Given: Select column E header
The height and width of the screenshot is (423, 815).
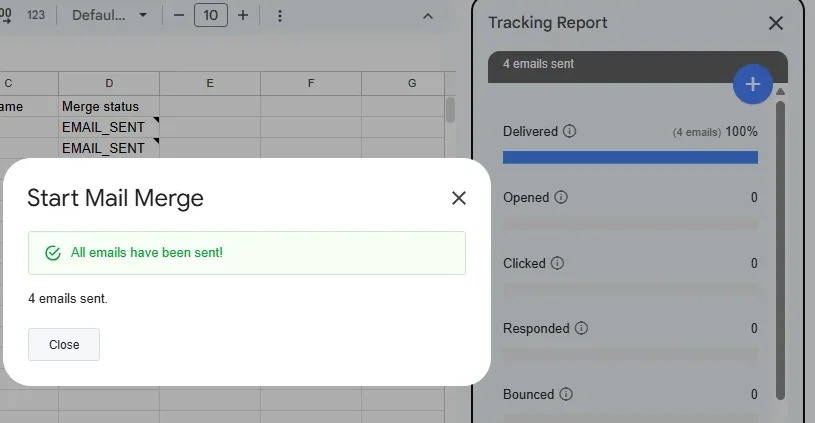Looking at the screenshot, I should click(x=210, y=83).
